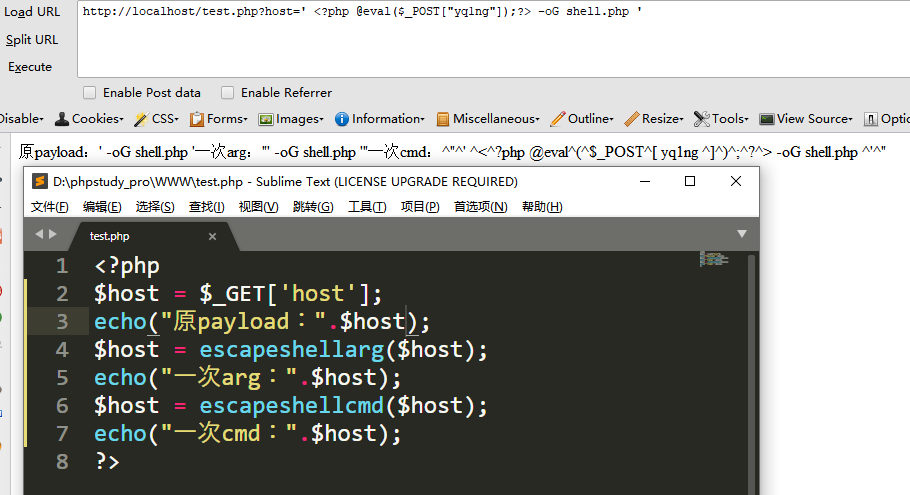Click the Execute button in HackBar
The image size is (910, 495).
point(30,67)
